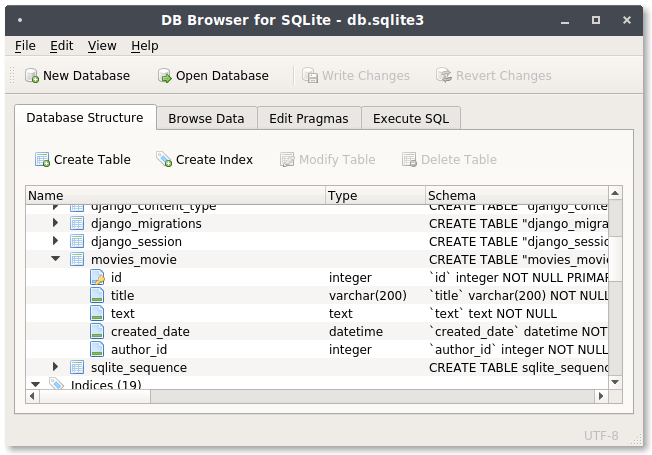The image size is (652, 455).
Task: Select the Database Structure tab
Action: tap(85, 118)
